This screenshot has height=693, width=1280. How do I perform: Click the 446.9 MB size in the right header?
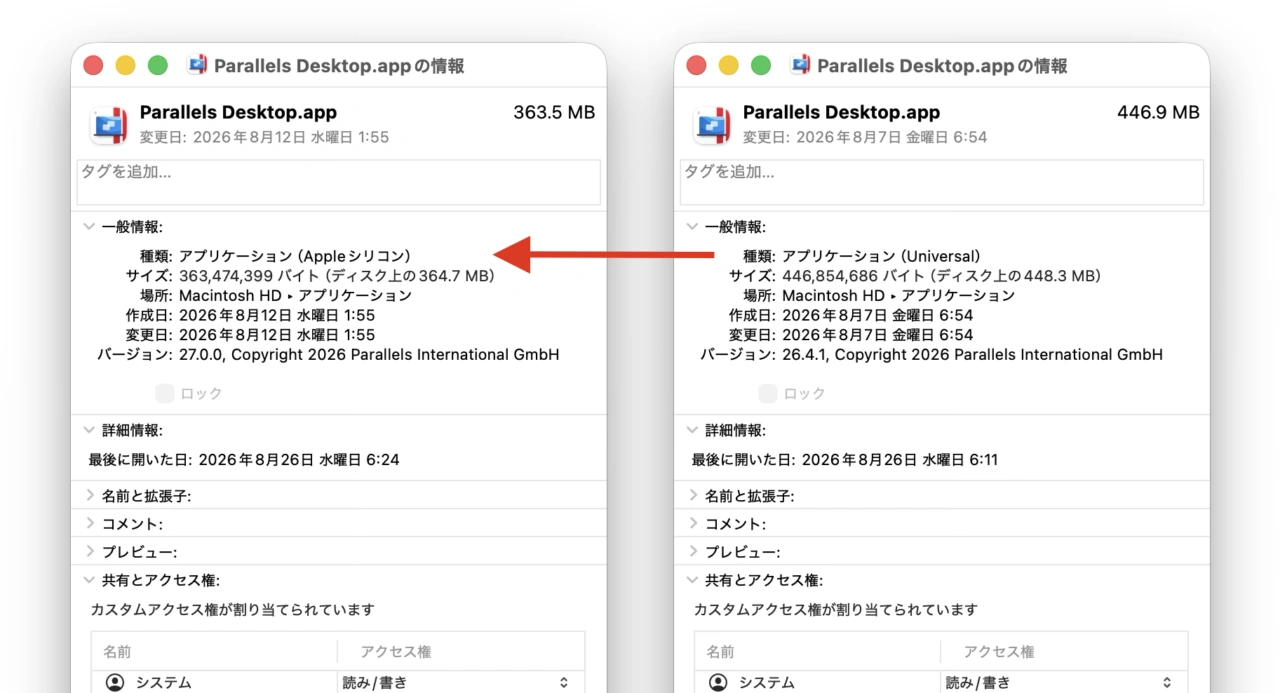point(1158,112)
